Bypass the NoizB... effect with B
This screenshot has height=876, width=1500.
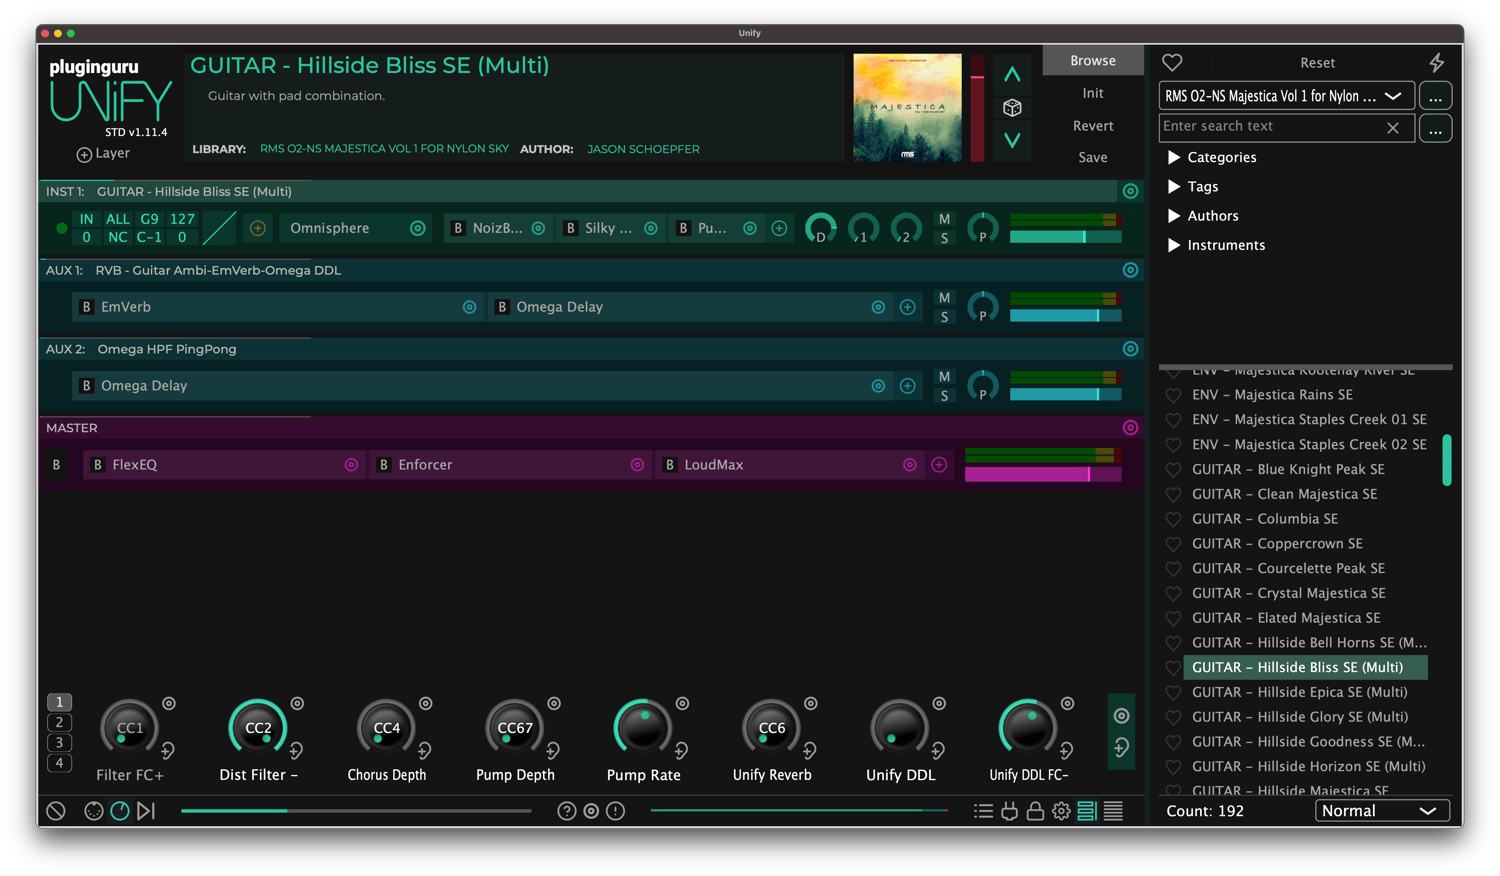pos(458,228)
